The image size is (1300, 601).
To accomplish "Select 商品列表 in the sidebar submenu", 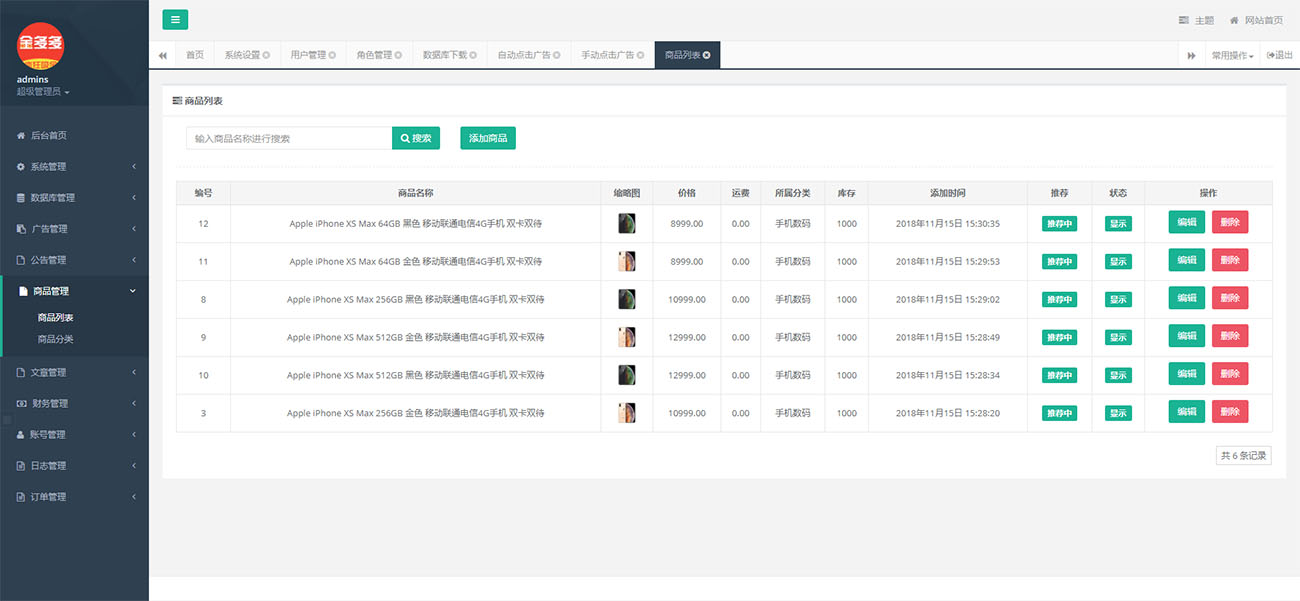I will tap(56, 317).
